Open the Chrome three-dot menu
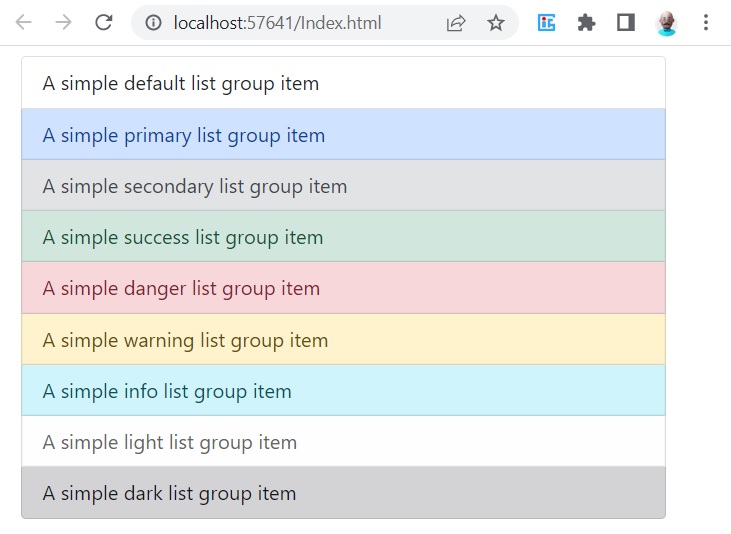Viewport: 731px width, 534px height. (x=706, y=22)
